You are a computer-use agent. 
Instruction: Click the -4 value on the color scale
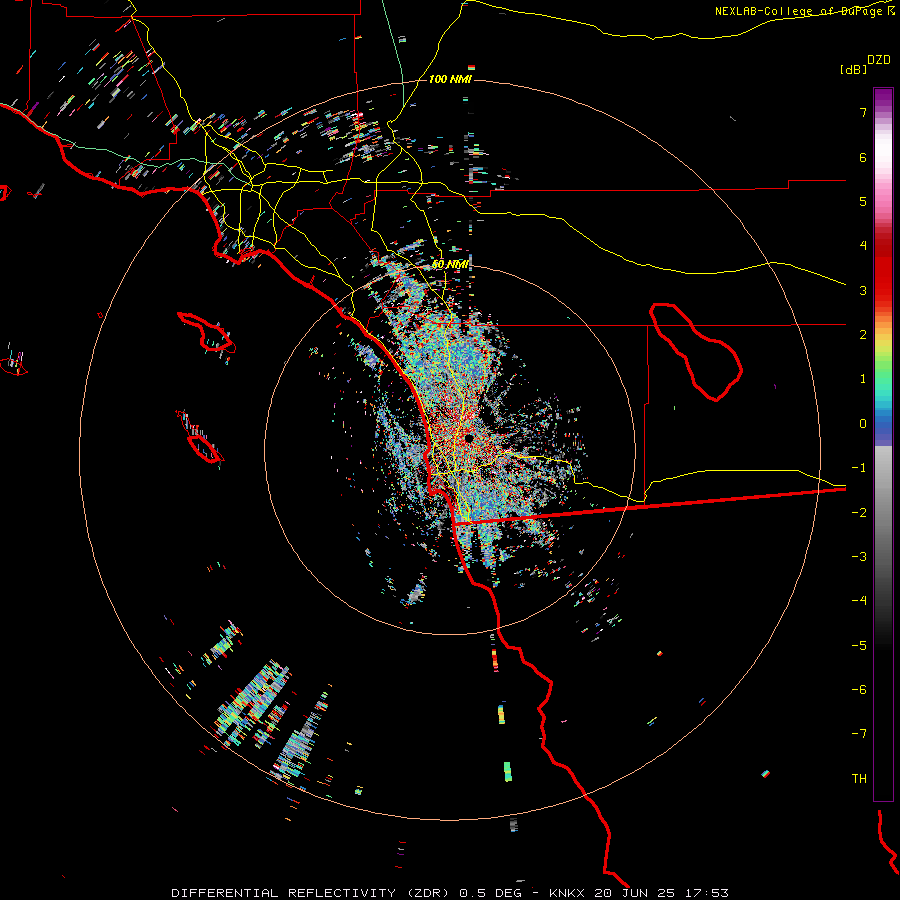tap(859, 601)
